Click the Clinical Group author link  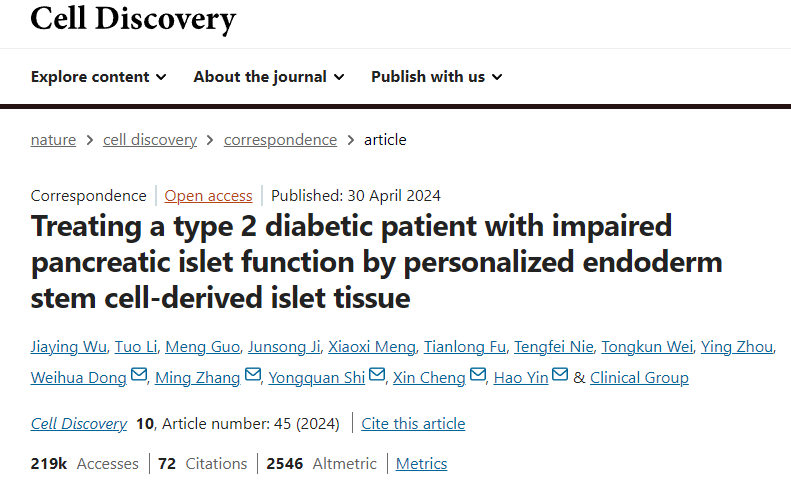click(x=639, y=377)
